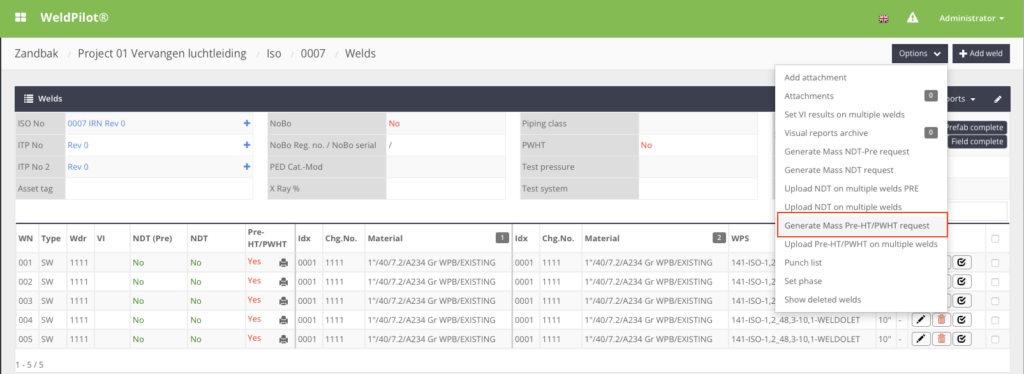Click the pencil icon in Welds header
This screenshot has height=374, width=1024.
click(997, 99)
